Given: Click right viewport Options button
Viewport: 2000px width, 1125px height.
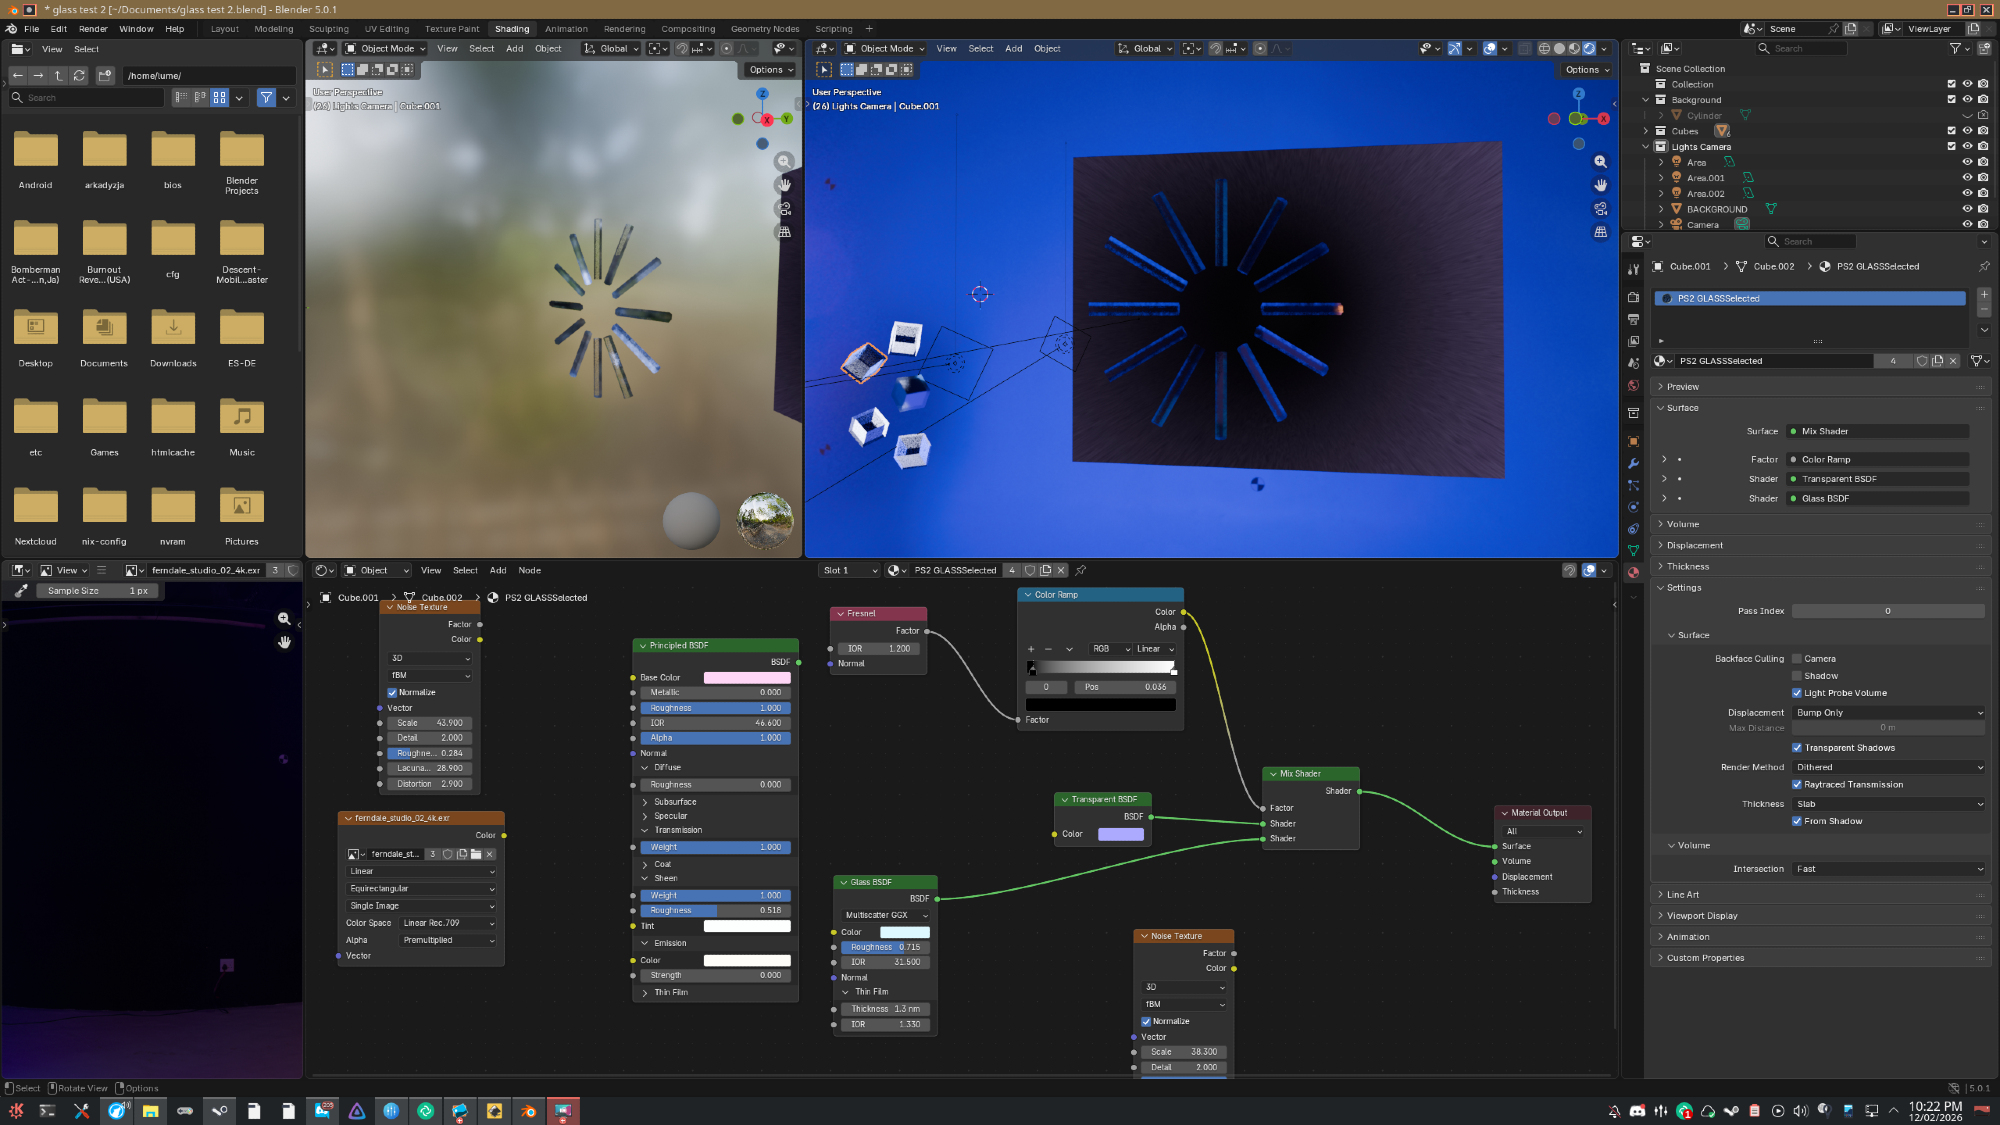Looking at the screenshot, I should pos(1586,70).
